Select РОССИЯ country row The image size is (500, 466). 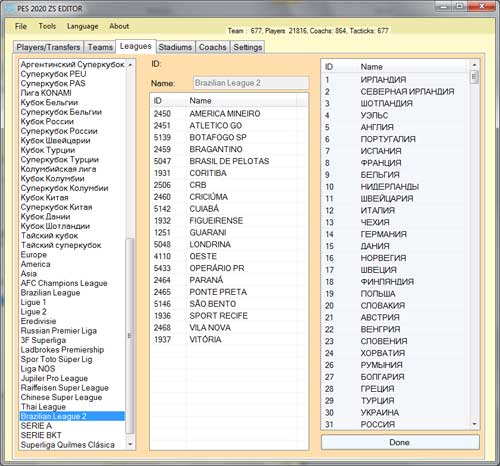click(x=396, y=424)
